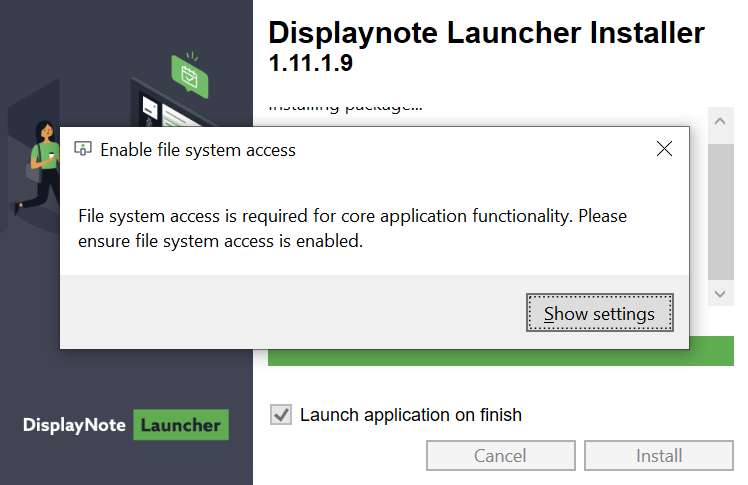Click the Cancel button in installer

pos(500,455)
